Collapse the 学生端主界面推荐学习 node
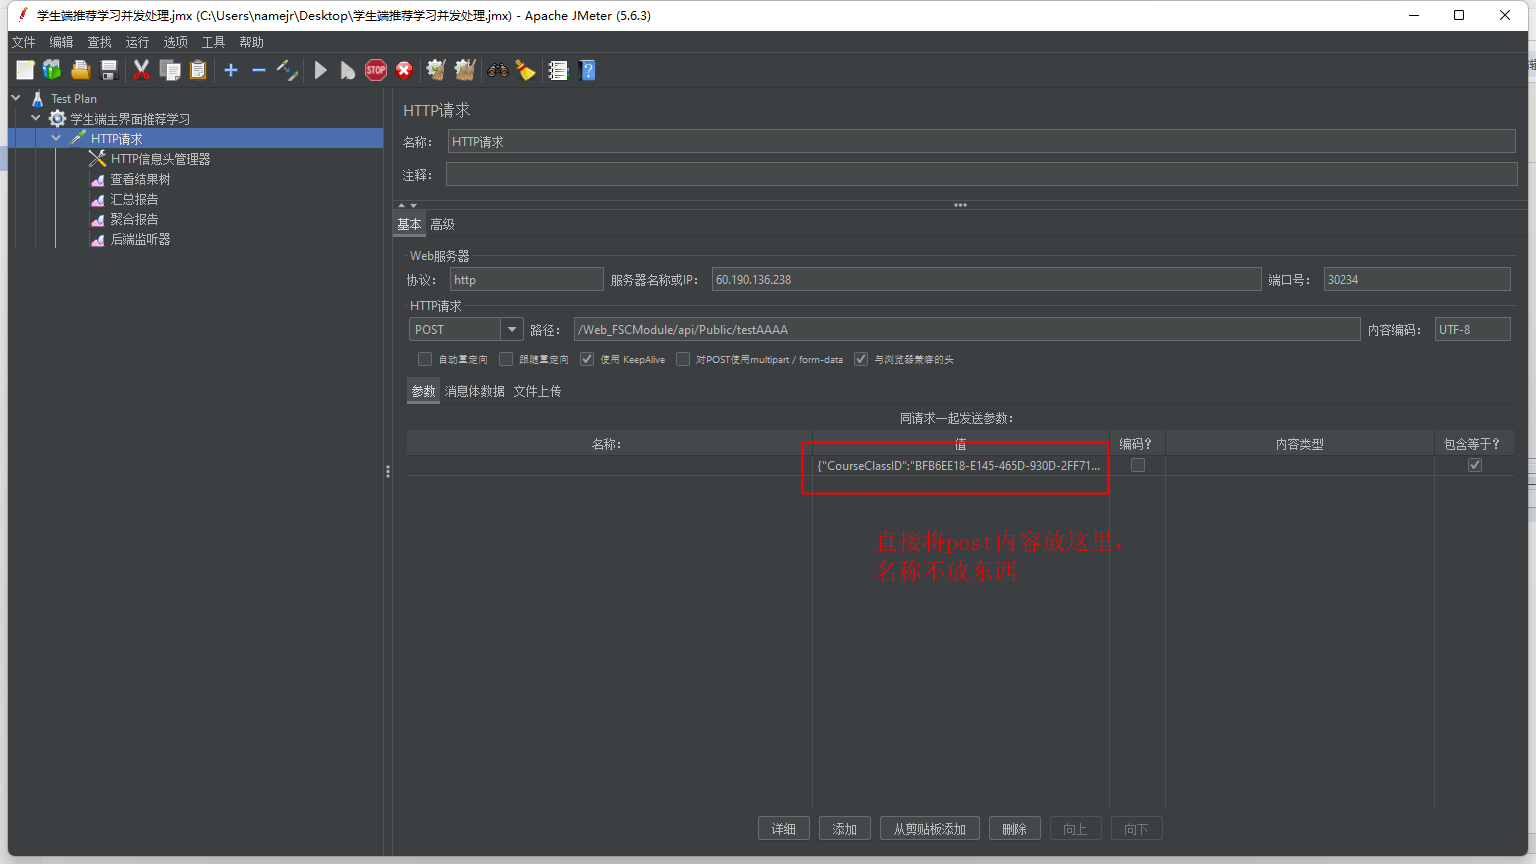 [36, 118]
